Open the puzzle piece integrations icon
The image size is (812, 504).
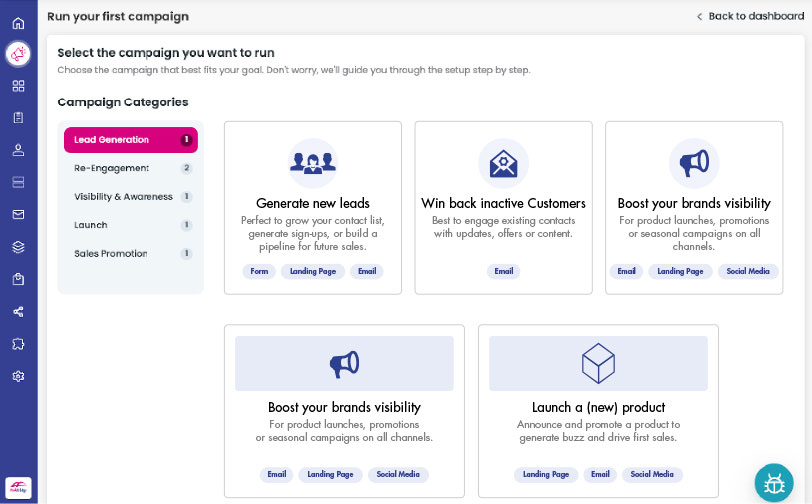click(18, 344)
